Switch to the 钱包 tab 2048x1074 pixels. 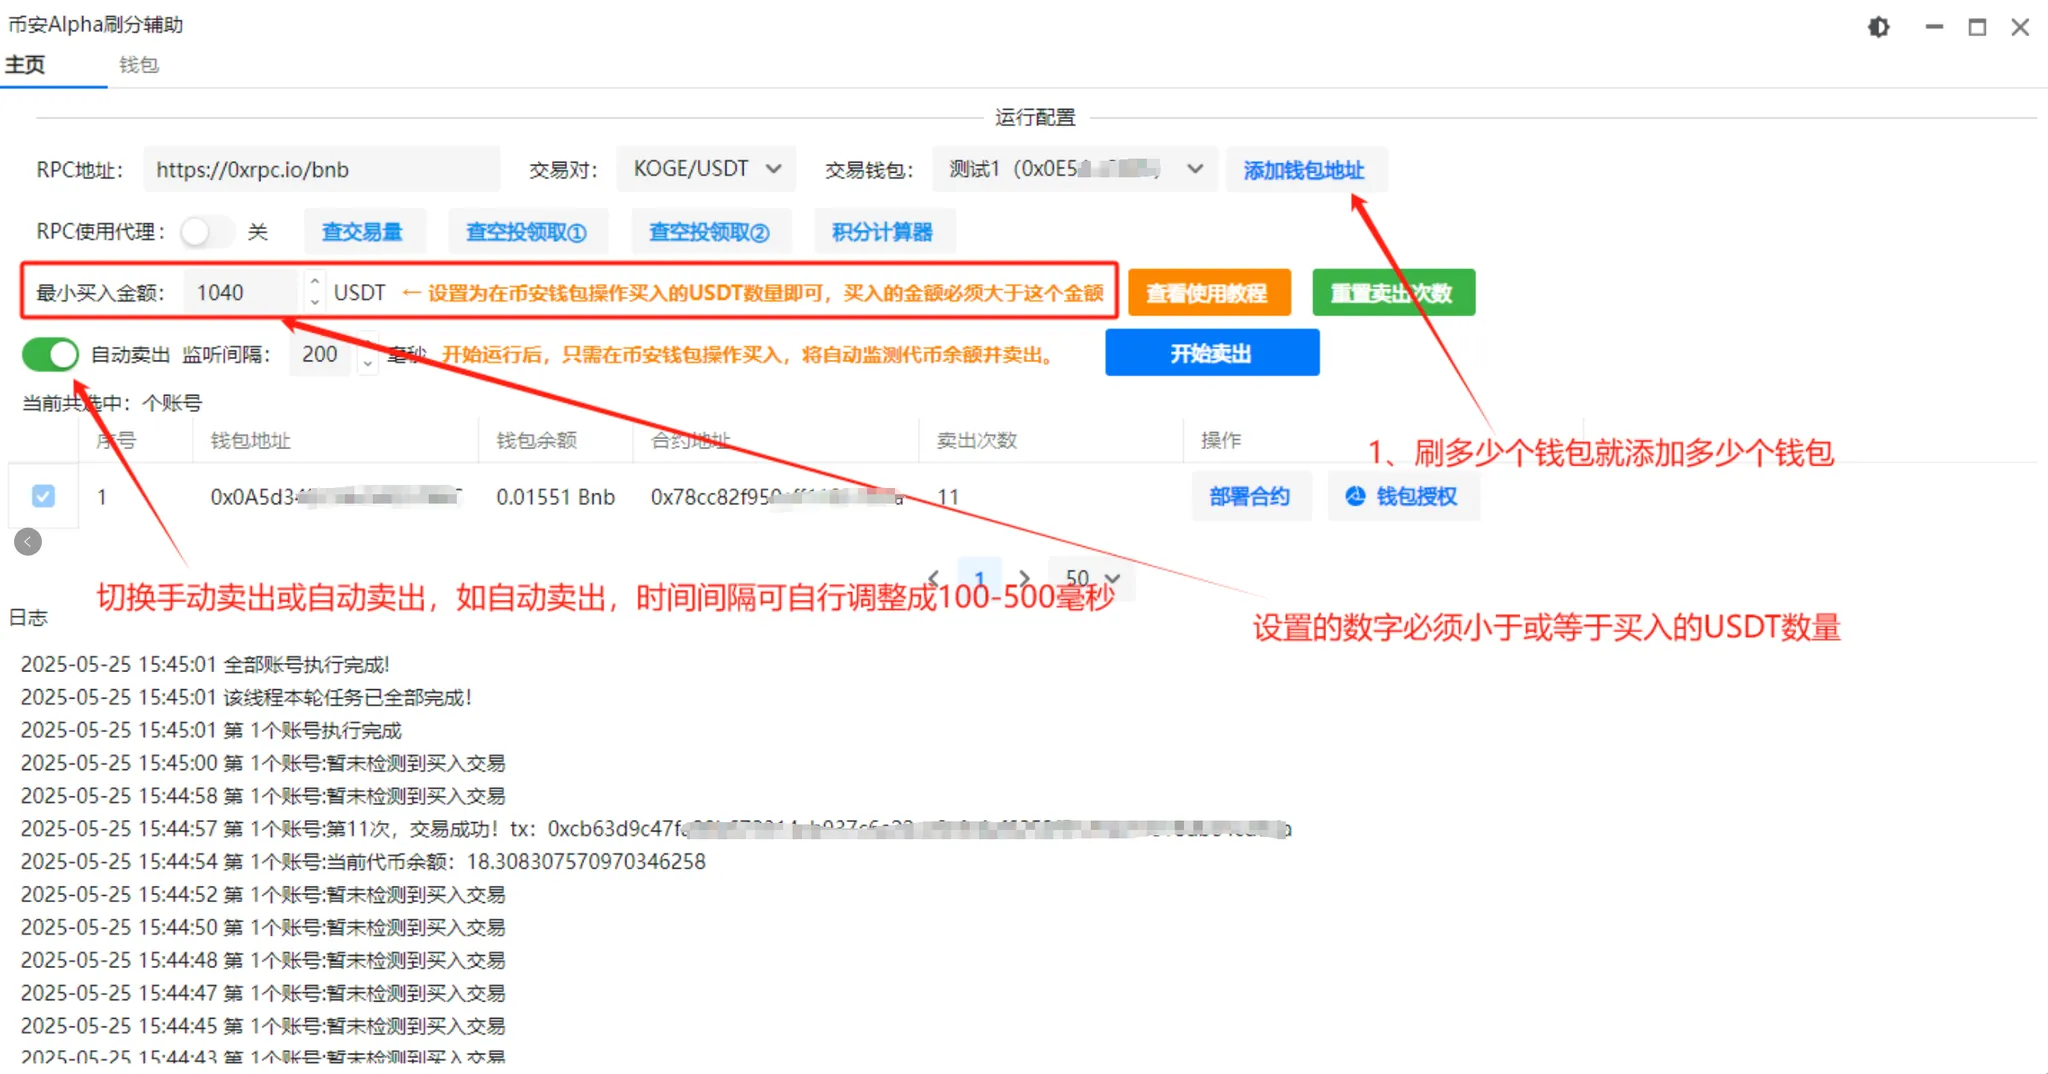coord(139,65)
